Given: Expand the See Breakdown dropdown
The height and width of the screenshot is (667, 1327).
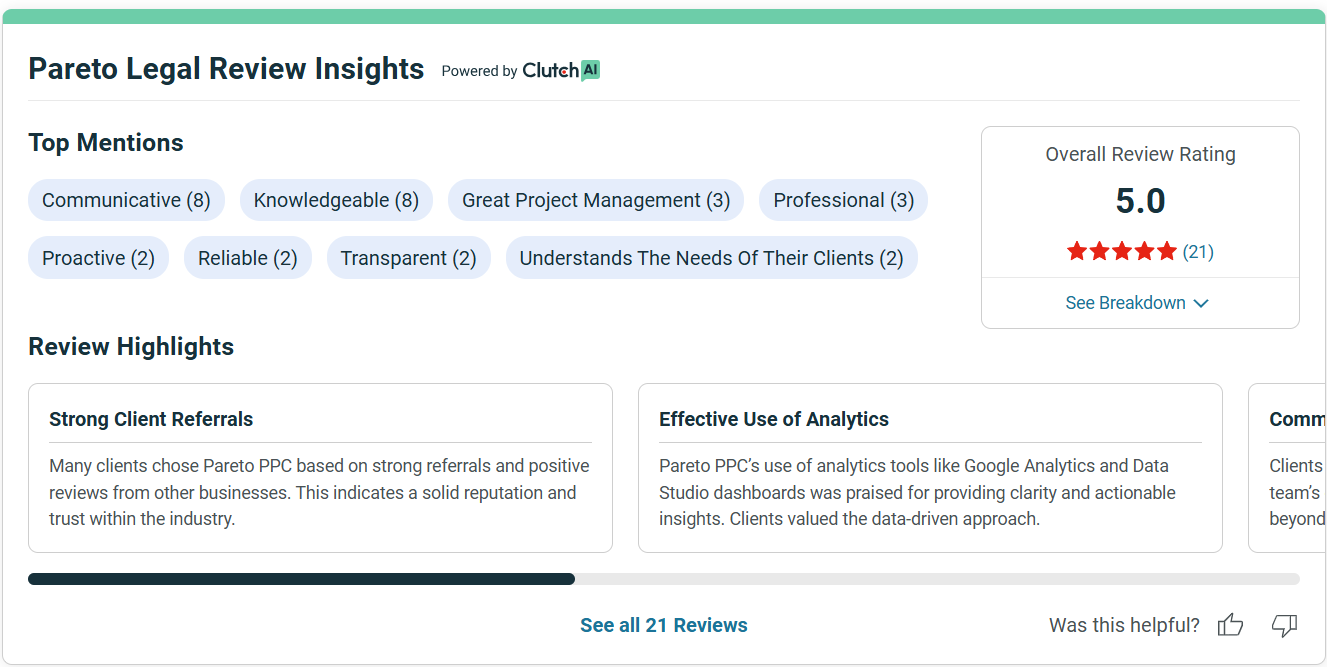Looking at the screenshot, I should (x=1126, y=303).
